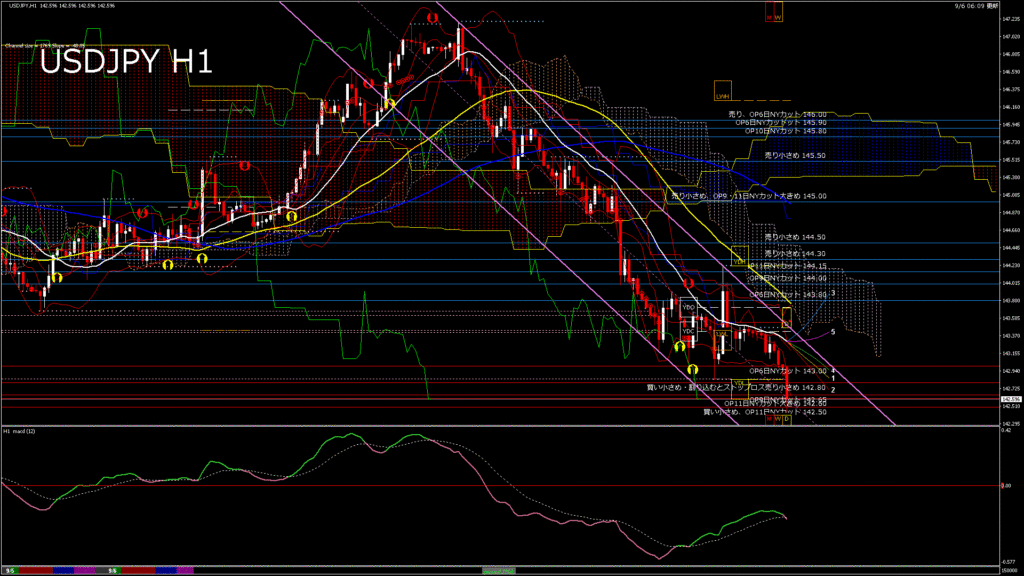Click the large USDJPY H1 title text
The image size is (1024, 576).
[x=126, y=62]
